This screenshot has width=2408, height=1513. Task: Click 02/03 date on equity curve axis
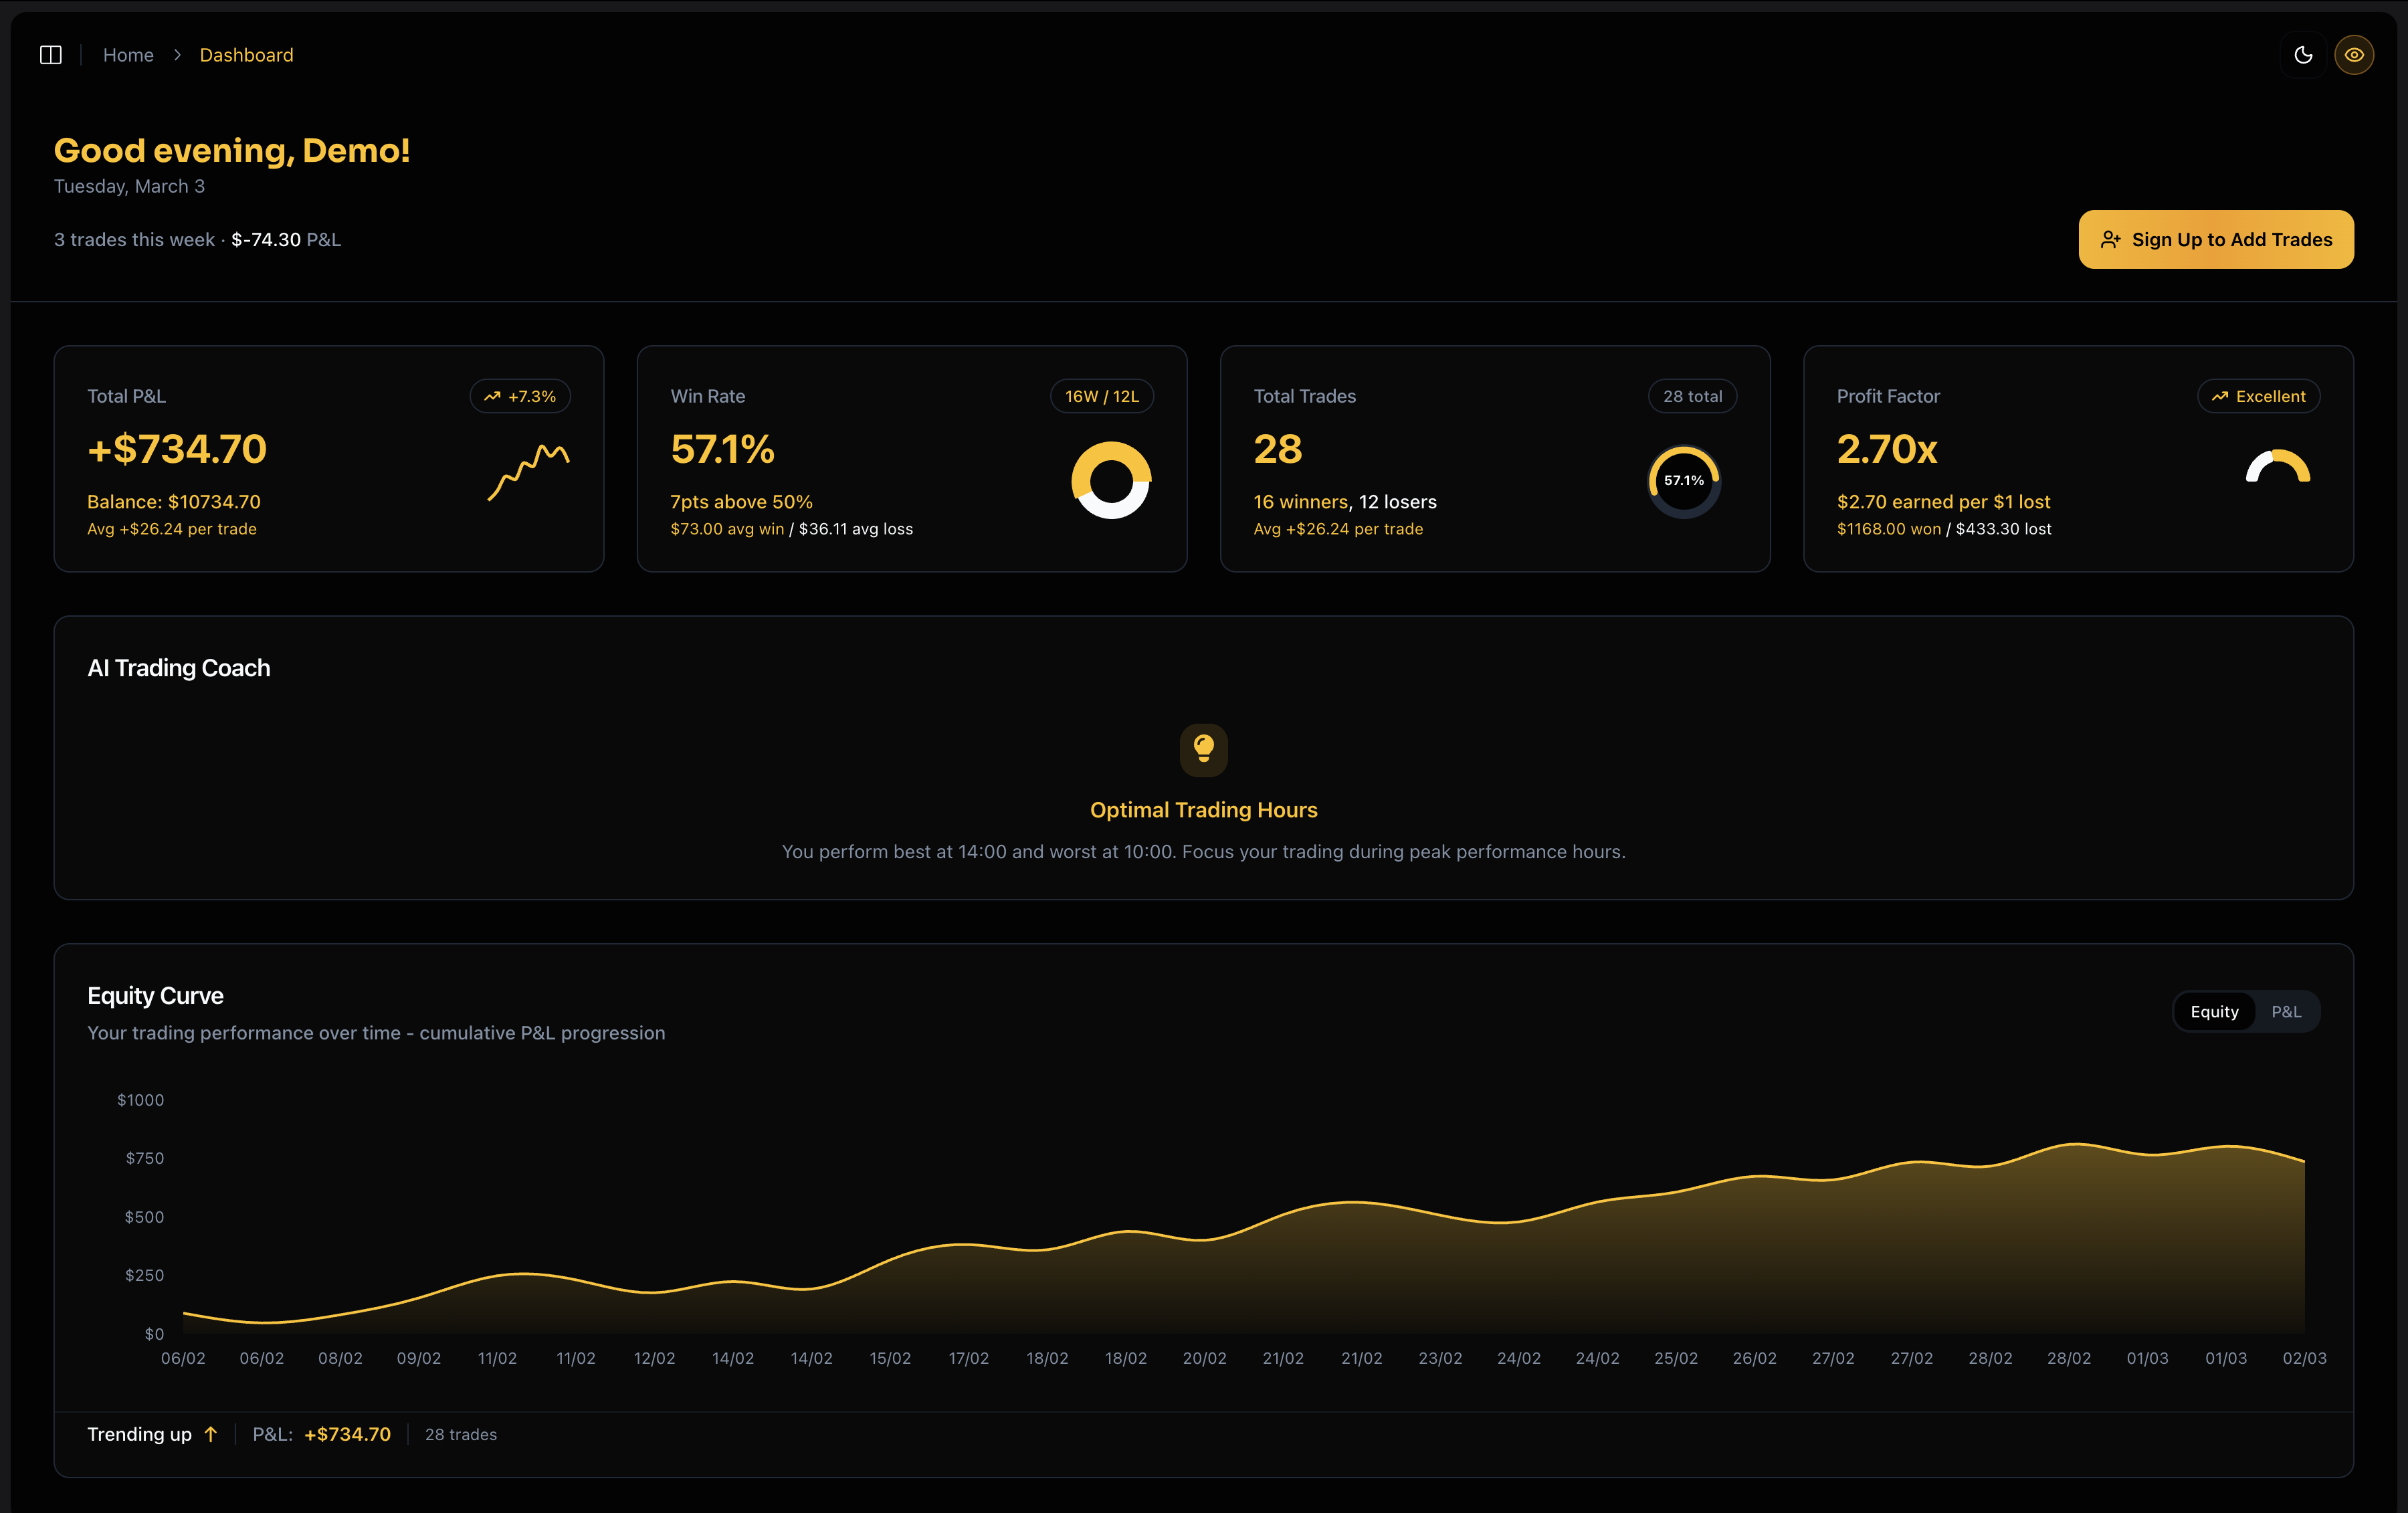(2304, 1358)
